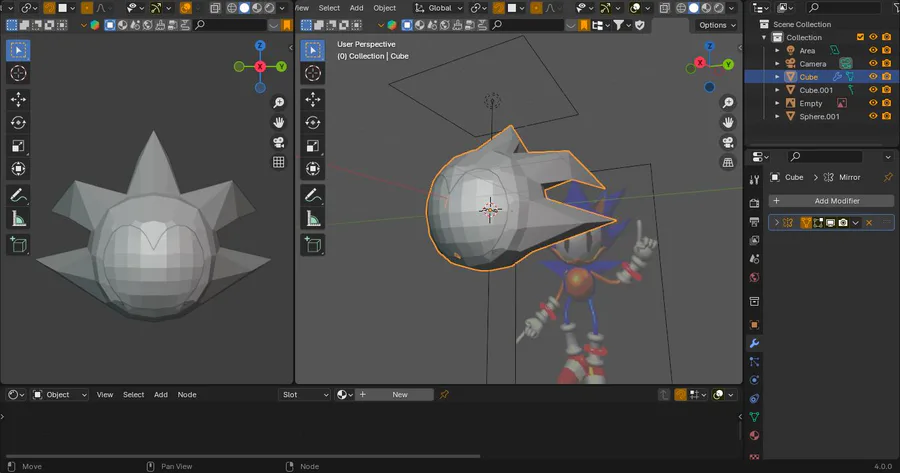
Task: Toggle viewport visibility of Camera
Action: (x=873, y=64)
